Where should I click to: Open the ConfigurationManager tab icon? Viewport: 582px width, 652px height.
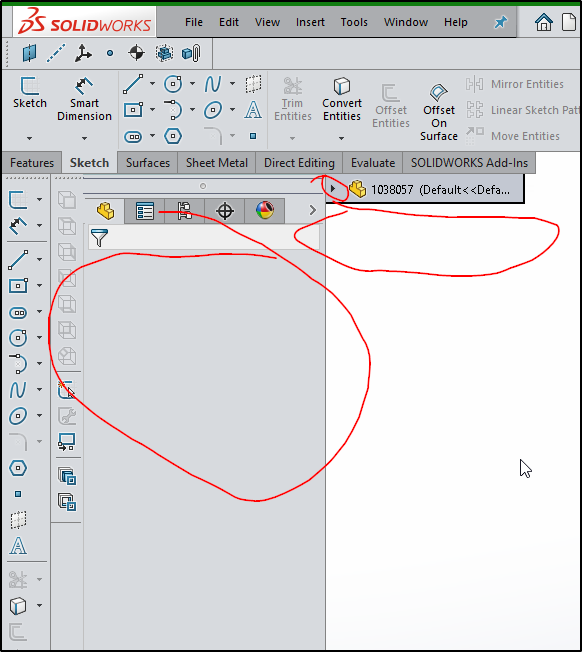click(x=185, y=211)
